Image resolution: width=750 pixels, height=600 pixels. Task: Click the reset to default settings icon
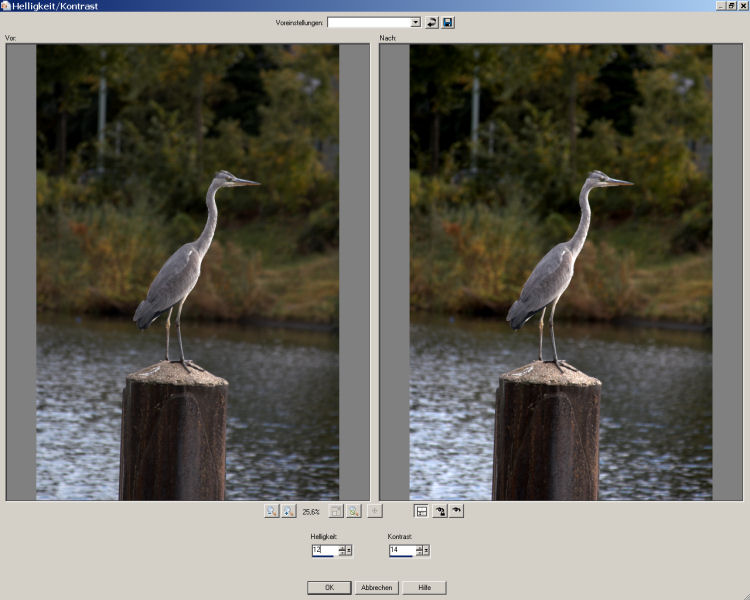(432, 22)
